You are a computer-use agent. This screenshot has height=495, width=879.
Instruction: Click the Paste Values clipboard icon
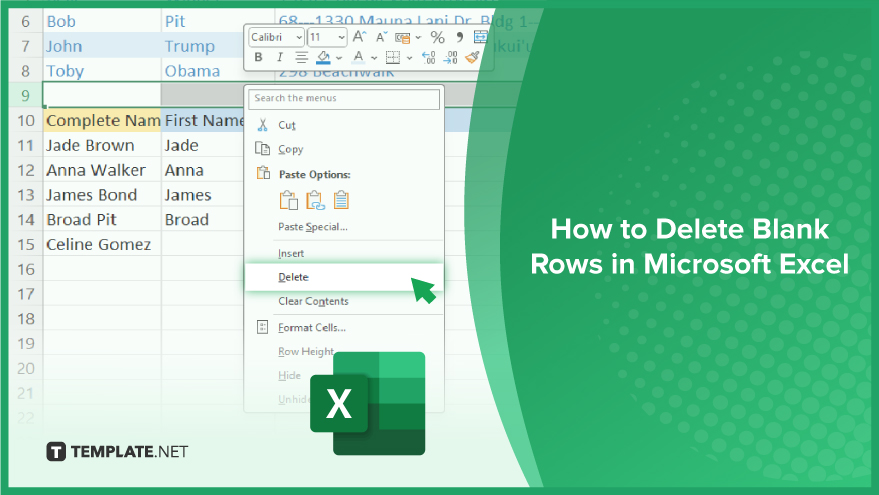(x=315, y=200)
